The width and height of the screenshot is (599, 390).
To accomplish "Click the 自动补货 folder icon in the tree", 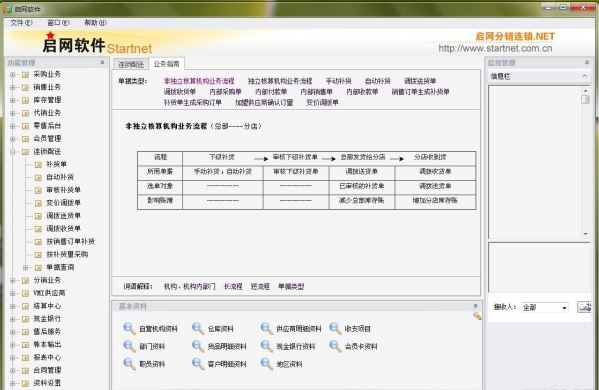I will click(38, 177).
